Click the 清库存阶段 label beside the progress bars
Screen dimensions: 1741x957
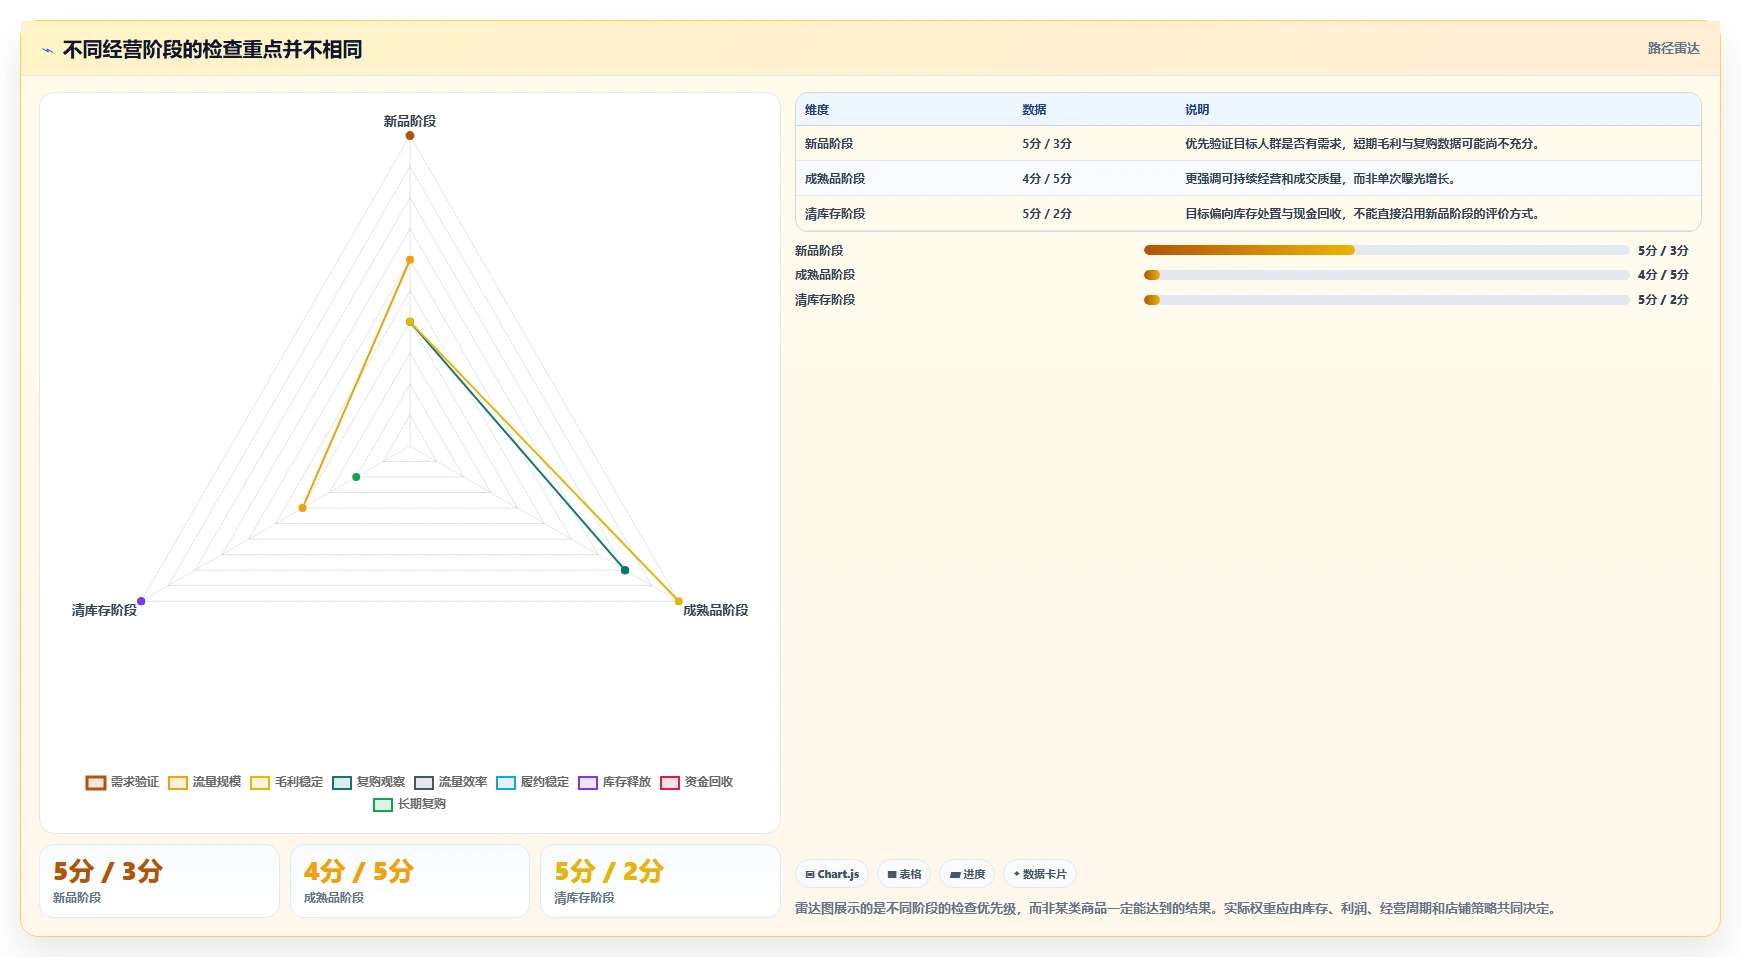point(825,300)
